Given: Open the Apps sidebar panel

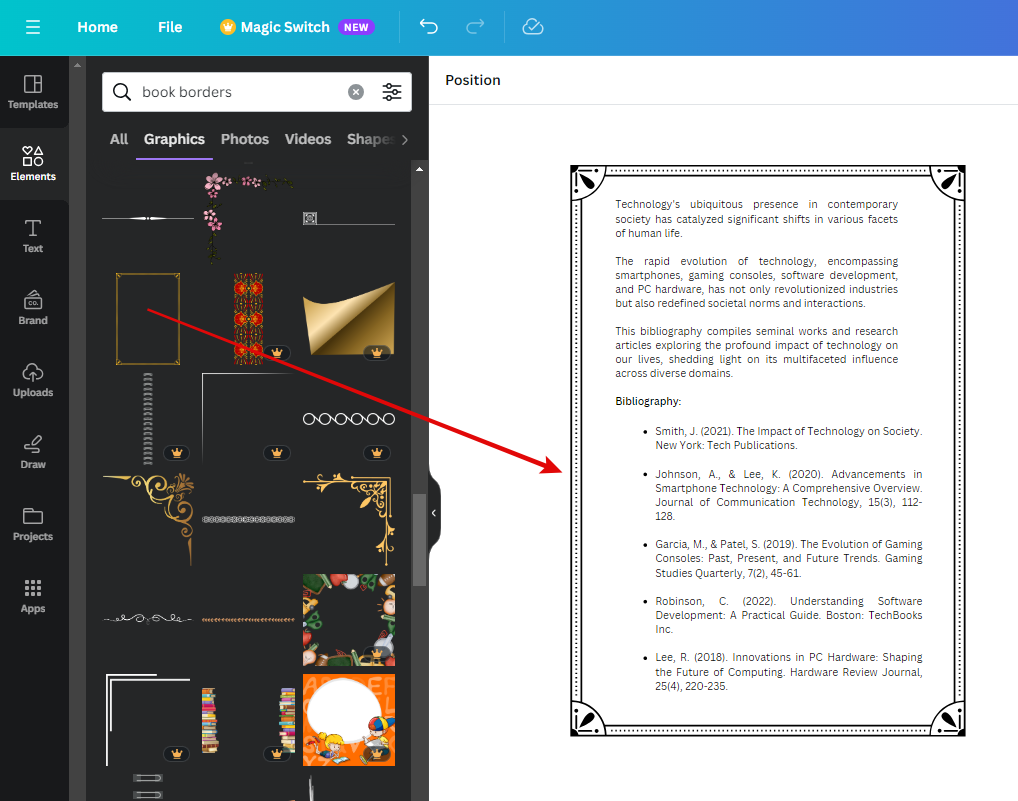Looking at the screenshot, I should coord(33,596).
